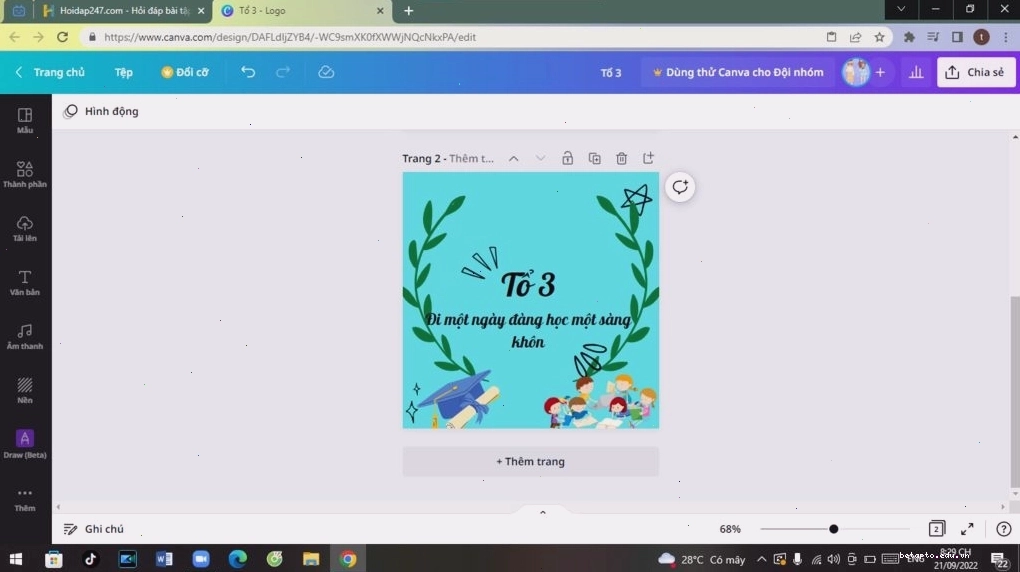Redo the last action
The image size is (1020, 572).
point(282,72)
